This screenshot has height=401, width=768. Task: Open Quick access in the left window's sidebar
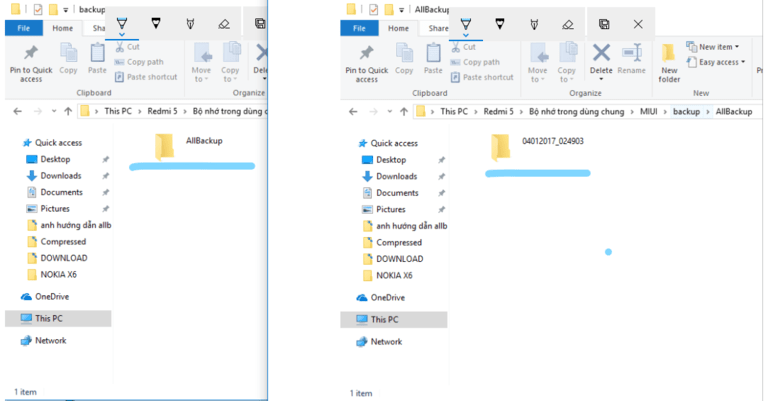[53, 143]
